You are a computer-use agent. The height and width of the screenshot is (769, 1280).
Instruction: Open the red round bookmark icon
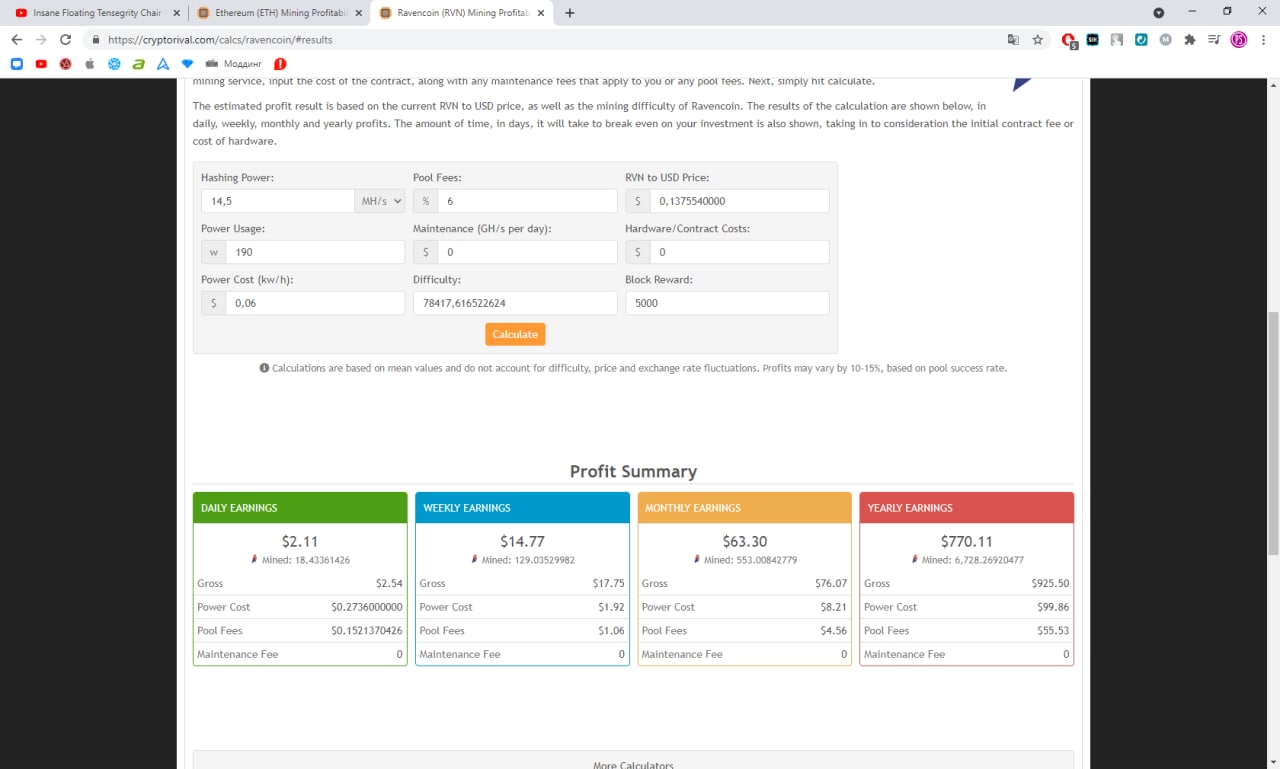click(x=65, y=64)
